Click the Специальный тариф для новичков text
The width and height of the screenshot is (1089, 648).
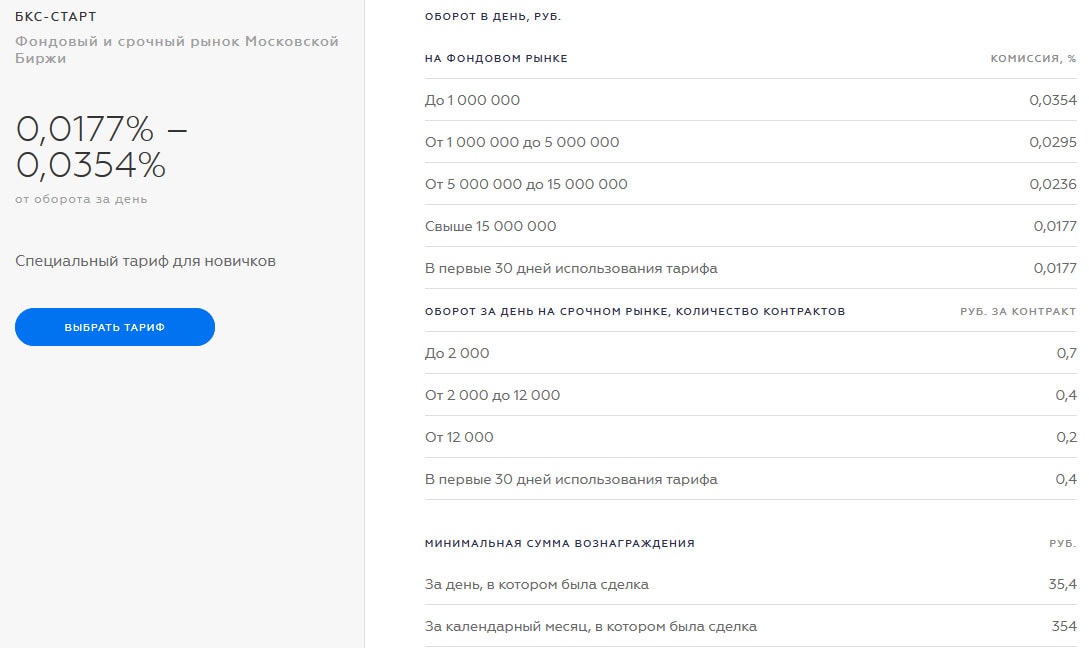(145, 261)
